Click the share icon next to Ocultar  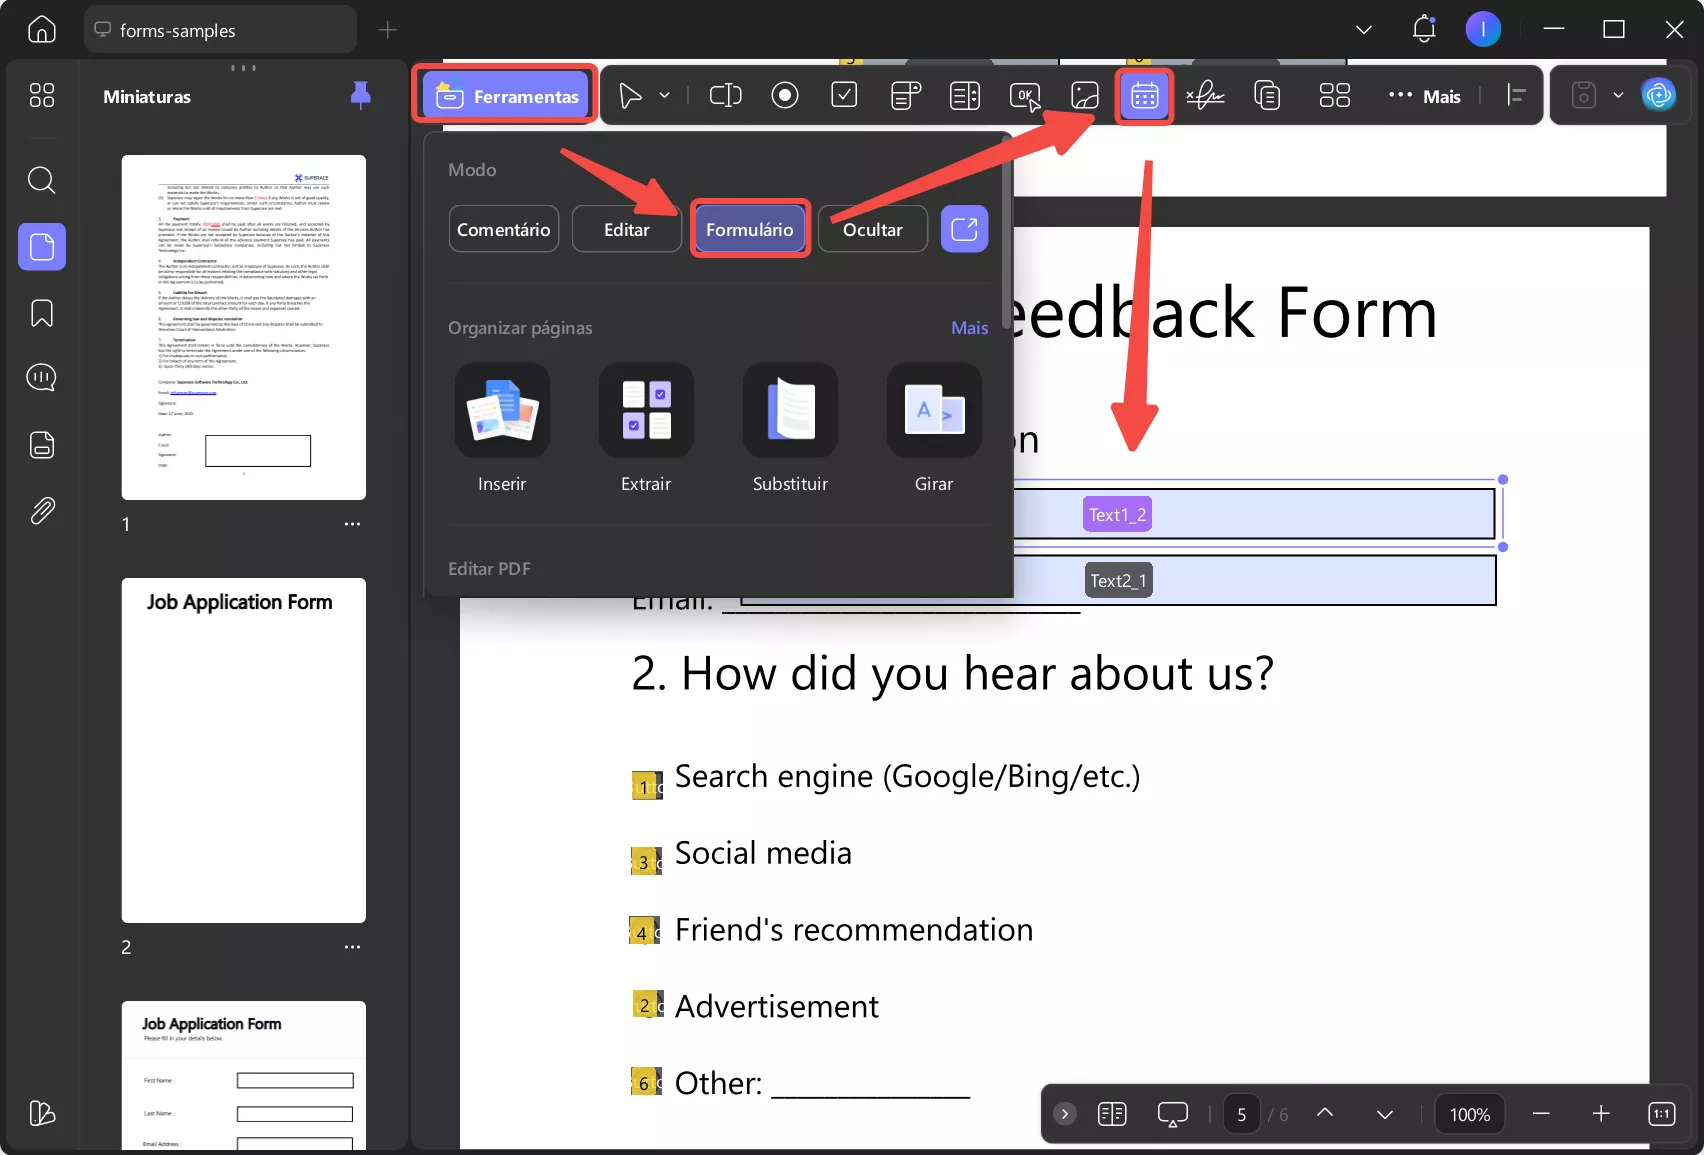[964, 229]
